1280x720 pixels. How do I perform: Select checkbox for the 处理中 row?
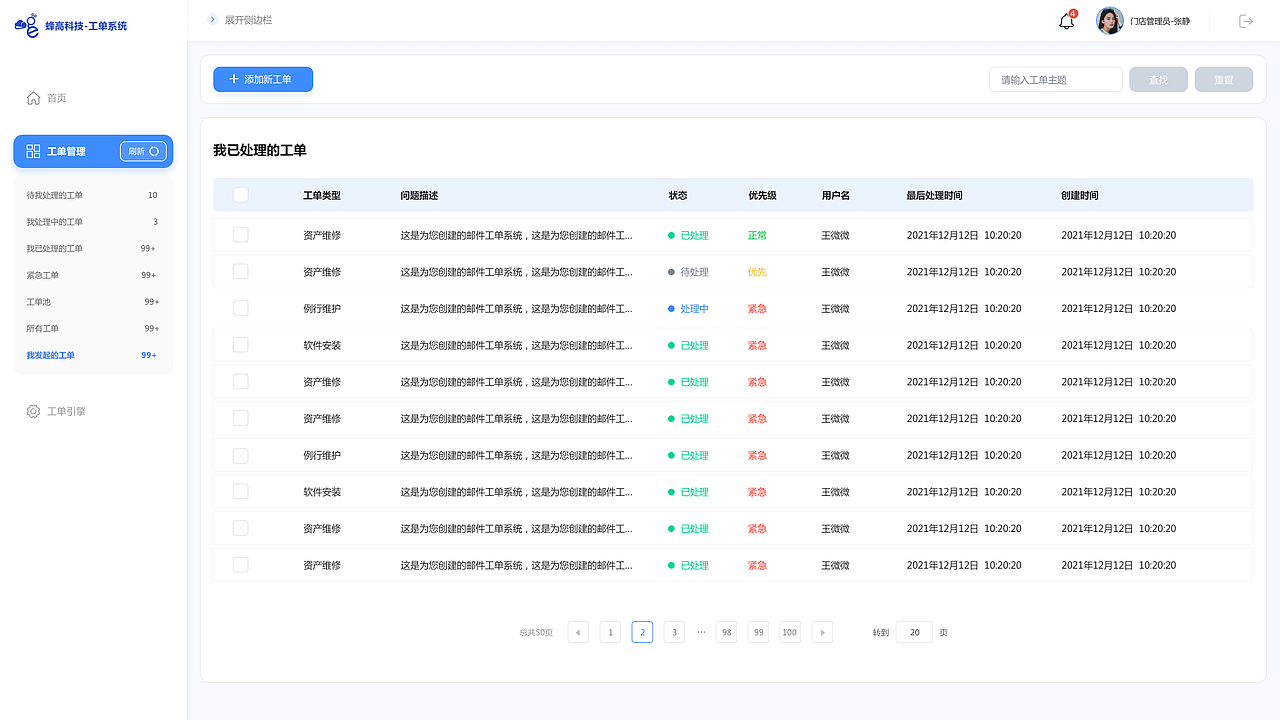[x=240, y=308]
